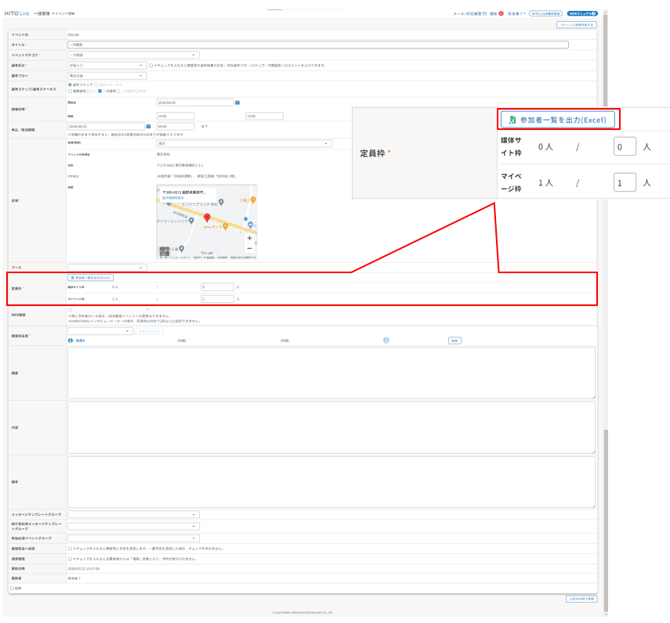Image resolution: width=670 pixels, height=623 pixels.
Task: Open the mail history menu in header
Action: click(469, 14)
